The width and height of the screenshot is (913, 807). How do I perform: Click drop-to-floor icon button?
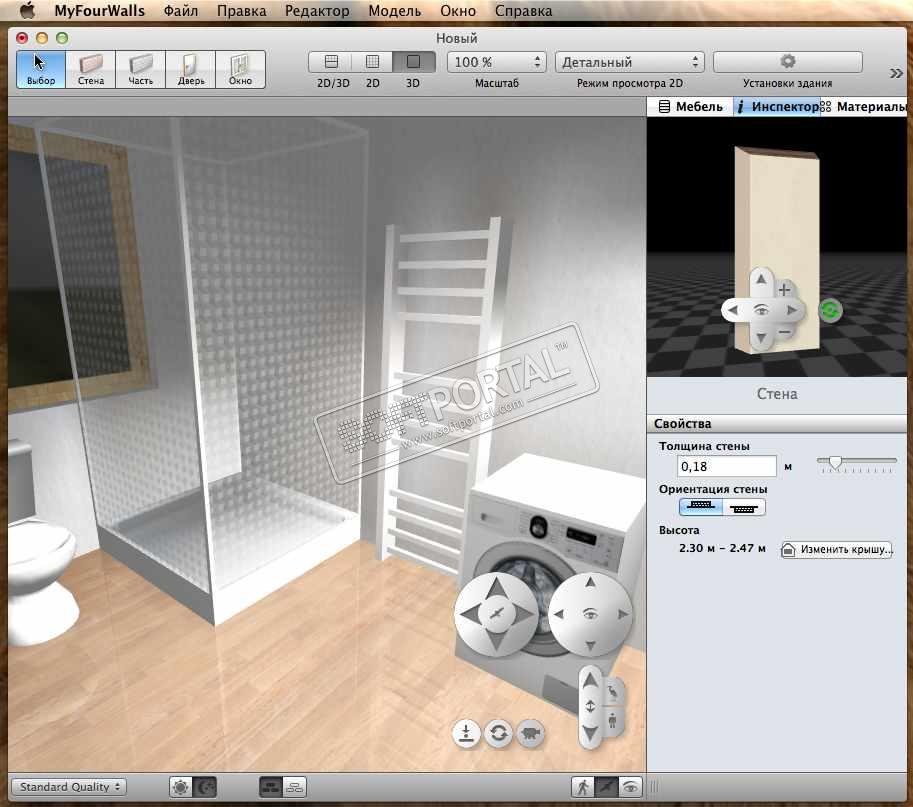click(x=466, y=733)
